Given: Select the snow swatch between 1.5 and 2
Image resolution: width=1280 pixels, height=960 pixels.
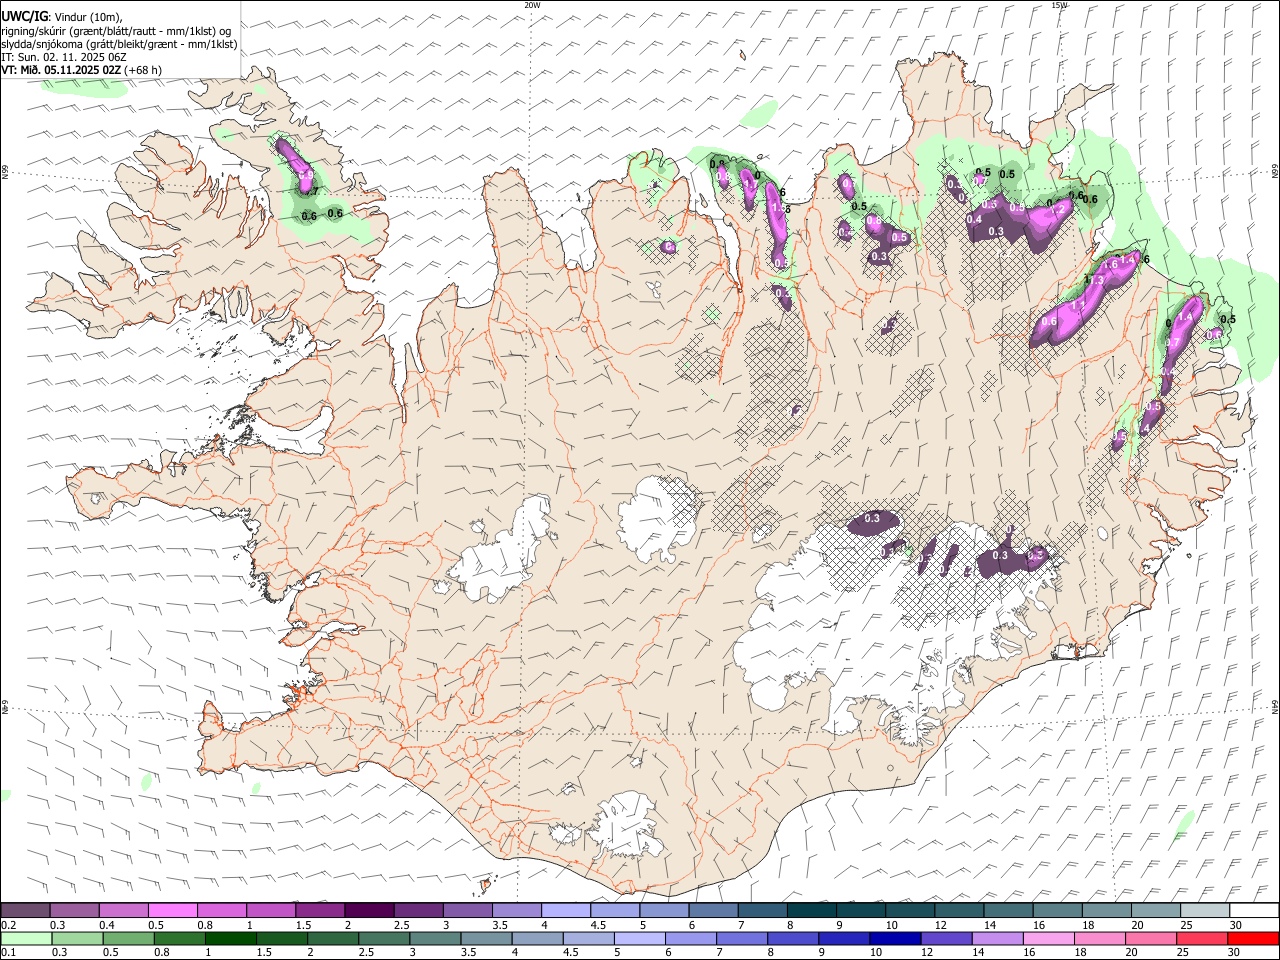Looking at the screenshot, I should 322,910.
